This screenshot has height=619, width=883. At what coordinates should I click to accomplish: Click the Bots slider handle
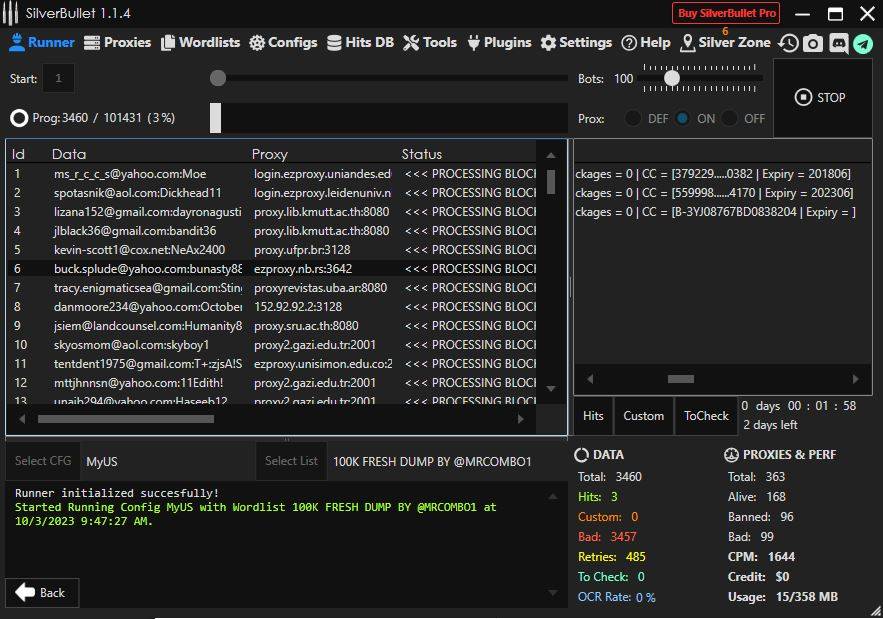pyautogui.click(x=672, y=78)
